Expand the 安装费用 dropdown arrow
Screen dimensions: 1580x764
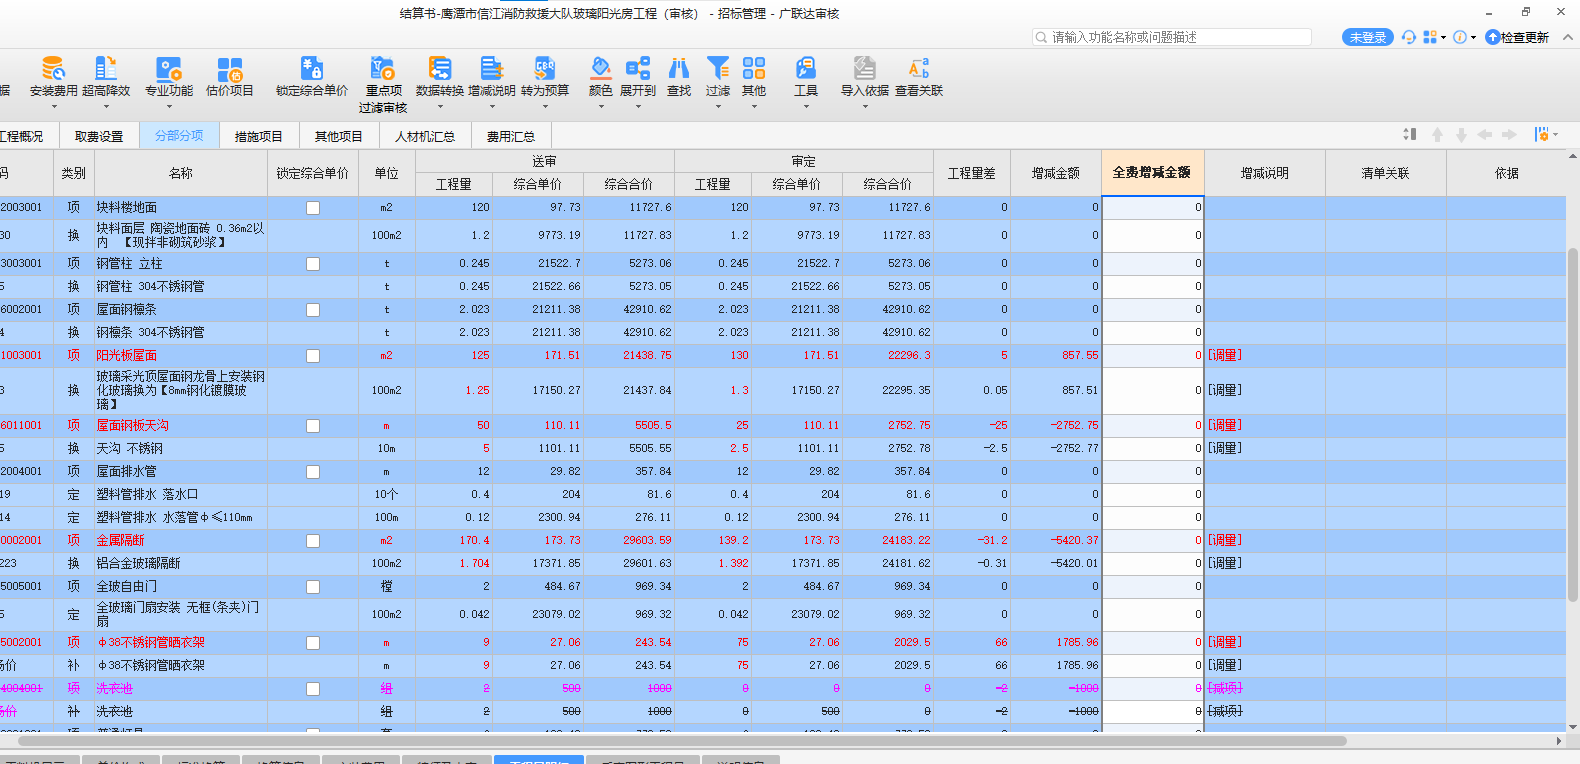pyautogui.click(x=53, y=106)
